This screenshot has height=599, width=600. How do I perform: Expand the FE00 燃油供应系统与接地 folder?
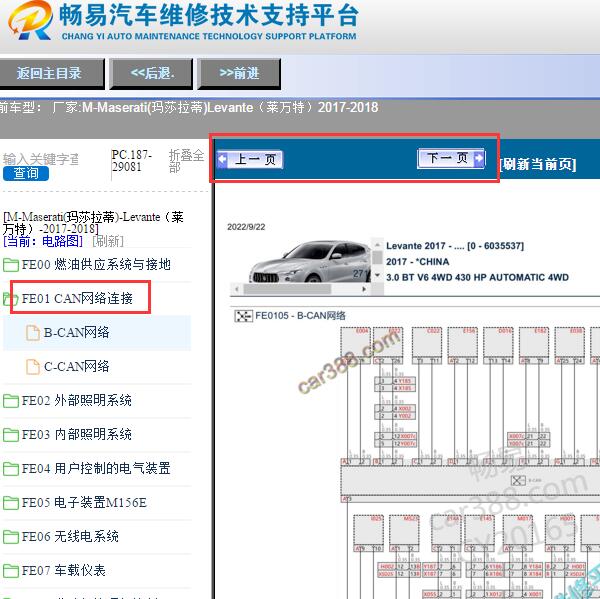[x=96, y=264]
